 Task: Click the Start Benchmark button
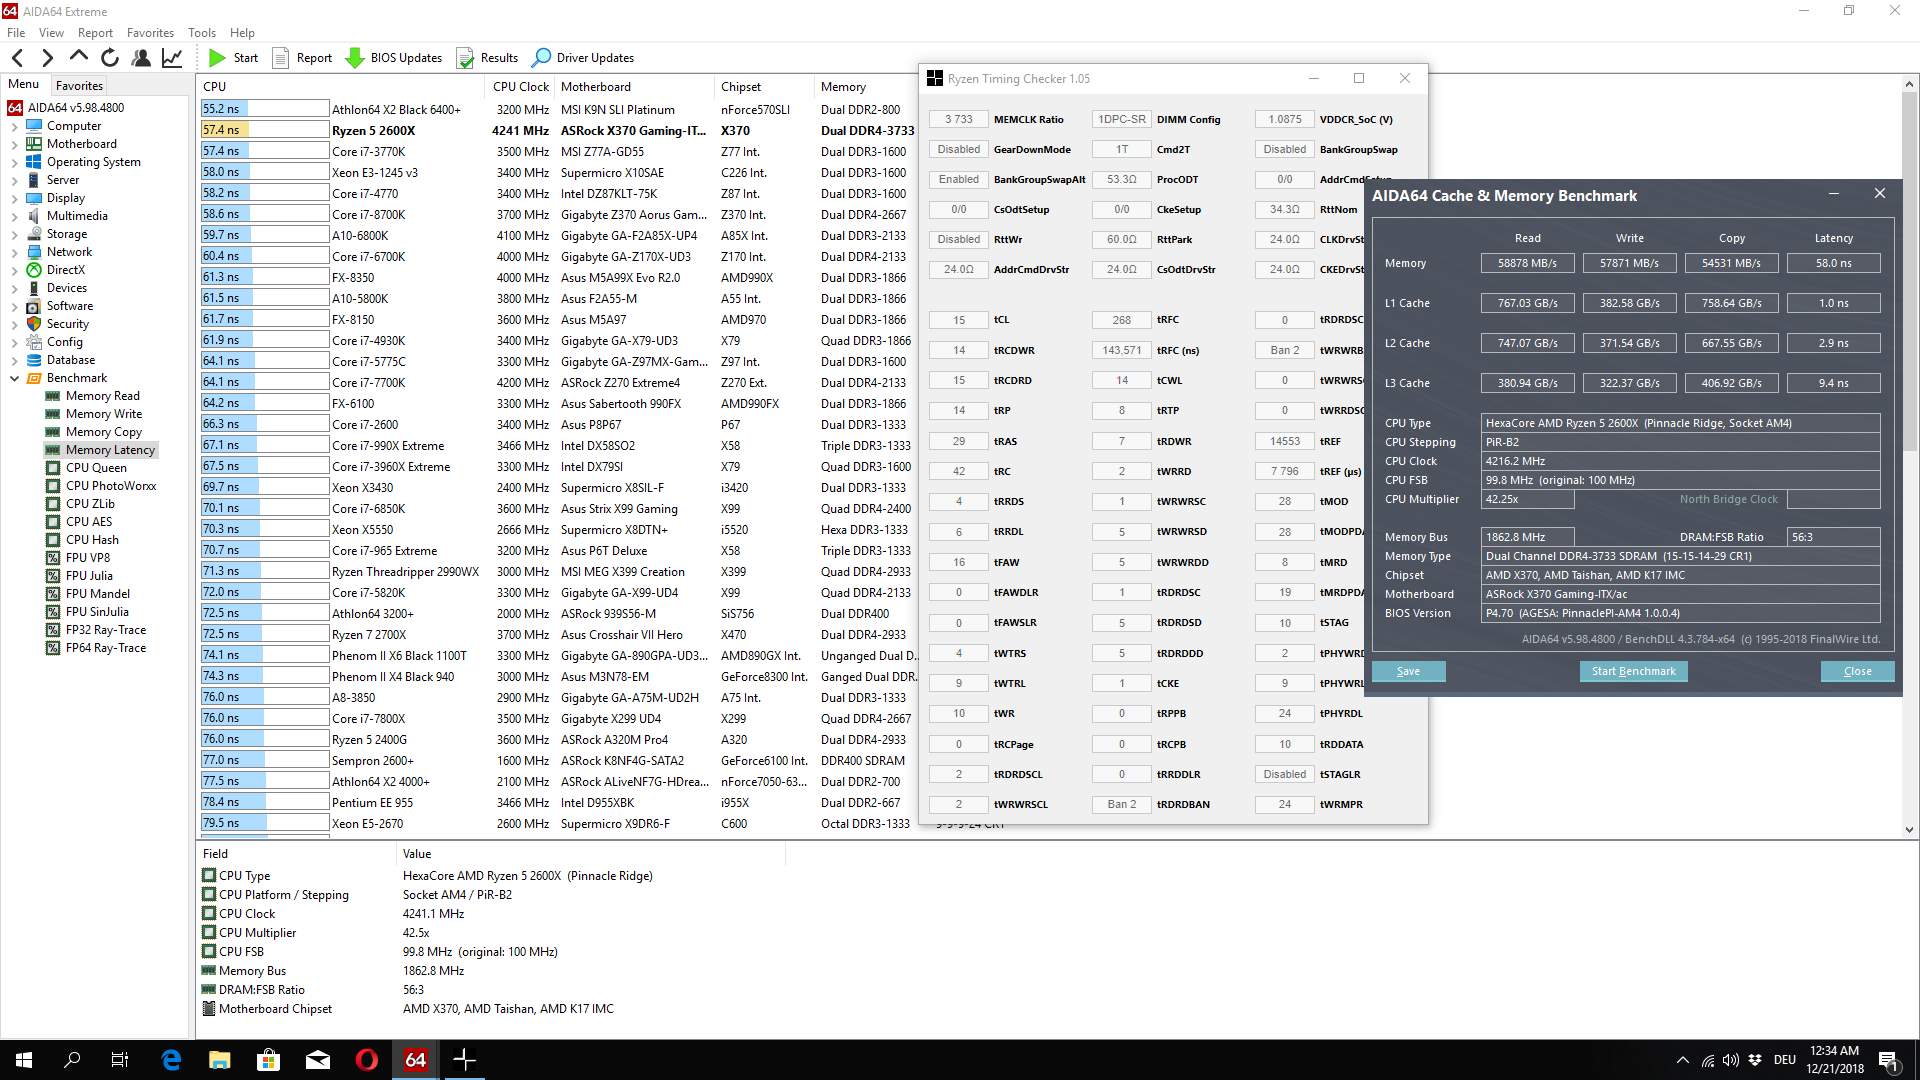point(1633,671)
